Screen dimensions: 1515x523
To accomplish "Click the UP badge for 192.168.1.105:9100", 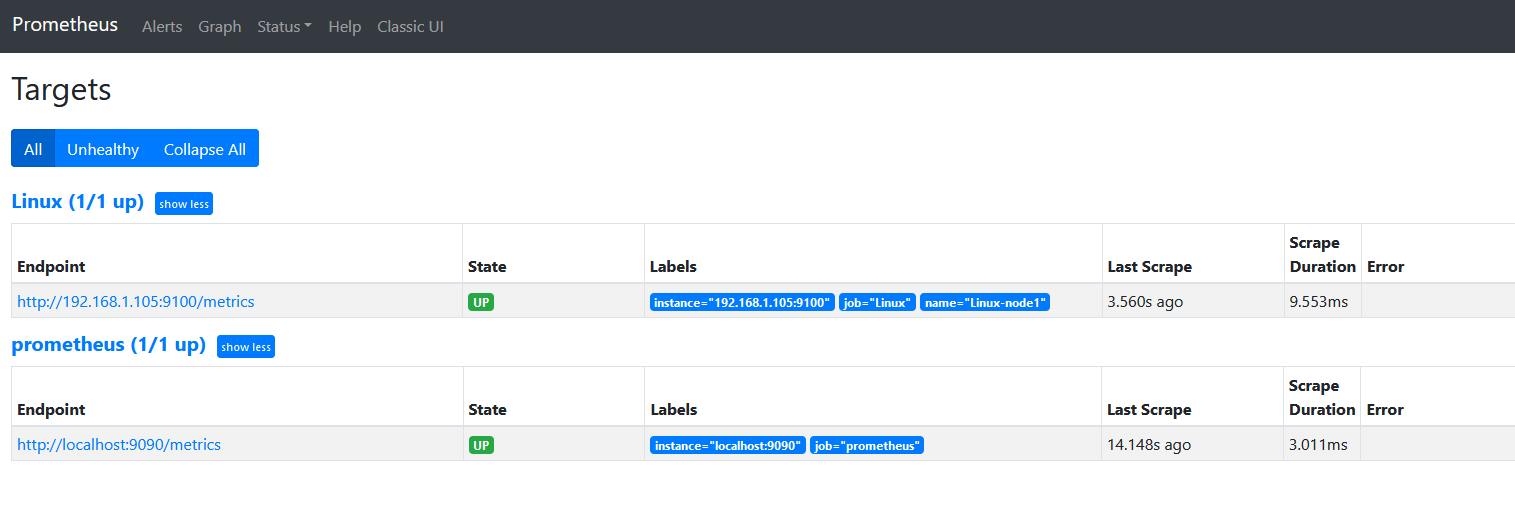I will coord(481,302).
